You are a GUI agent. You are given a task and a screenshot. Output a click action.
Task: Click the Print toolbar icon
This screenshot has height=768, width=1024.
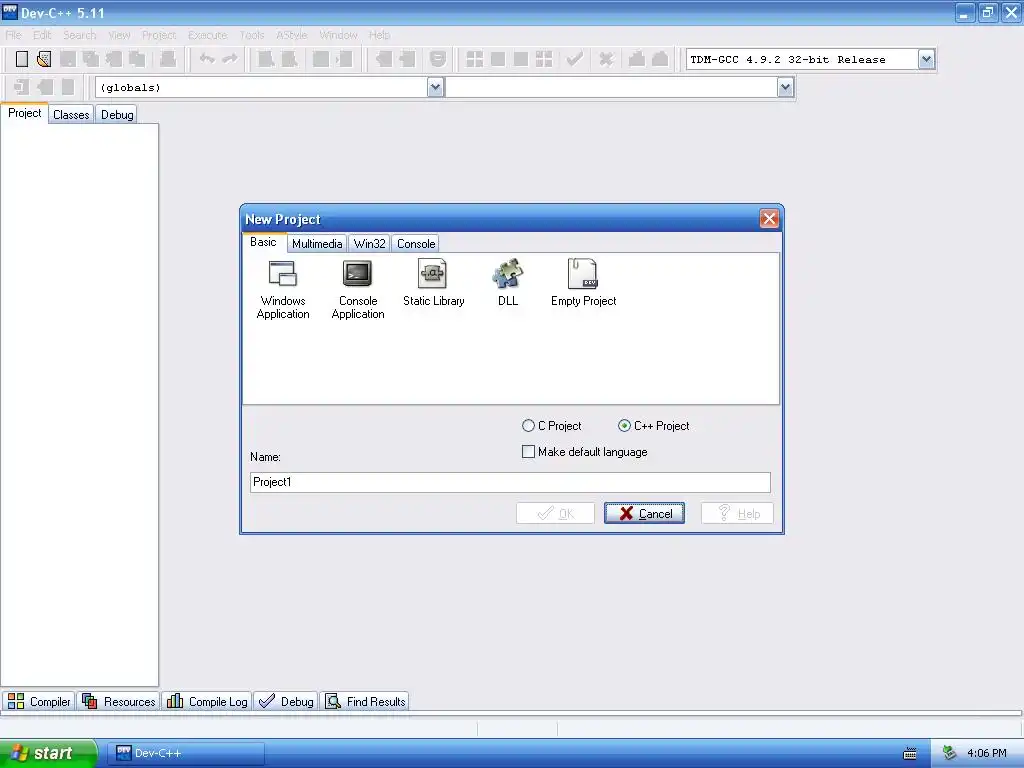168,59
